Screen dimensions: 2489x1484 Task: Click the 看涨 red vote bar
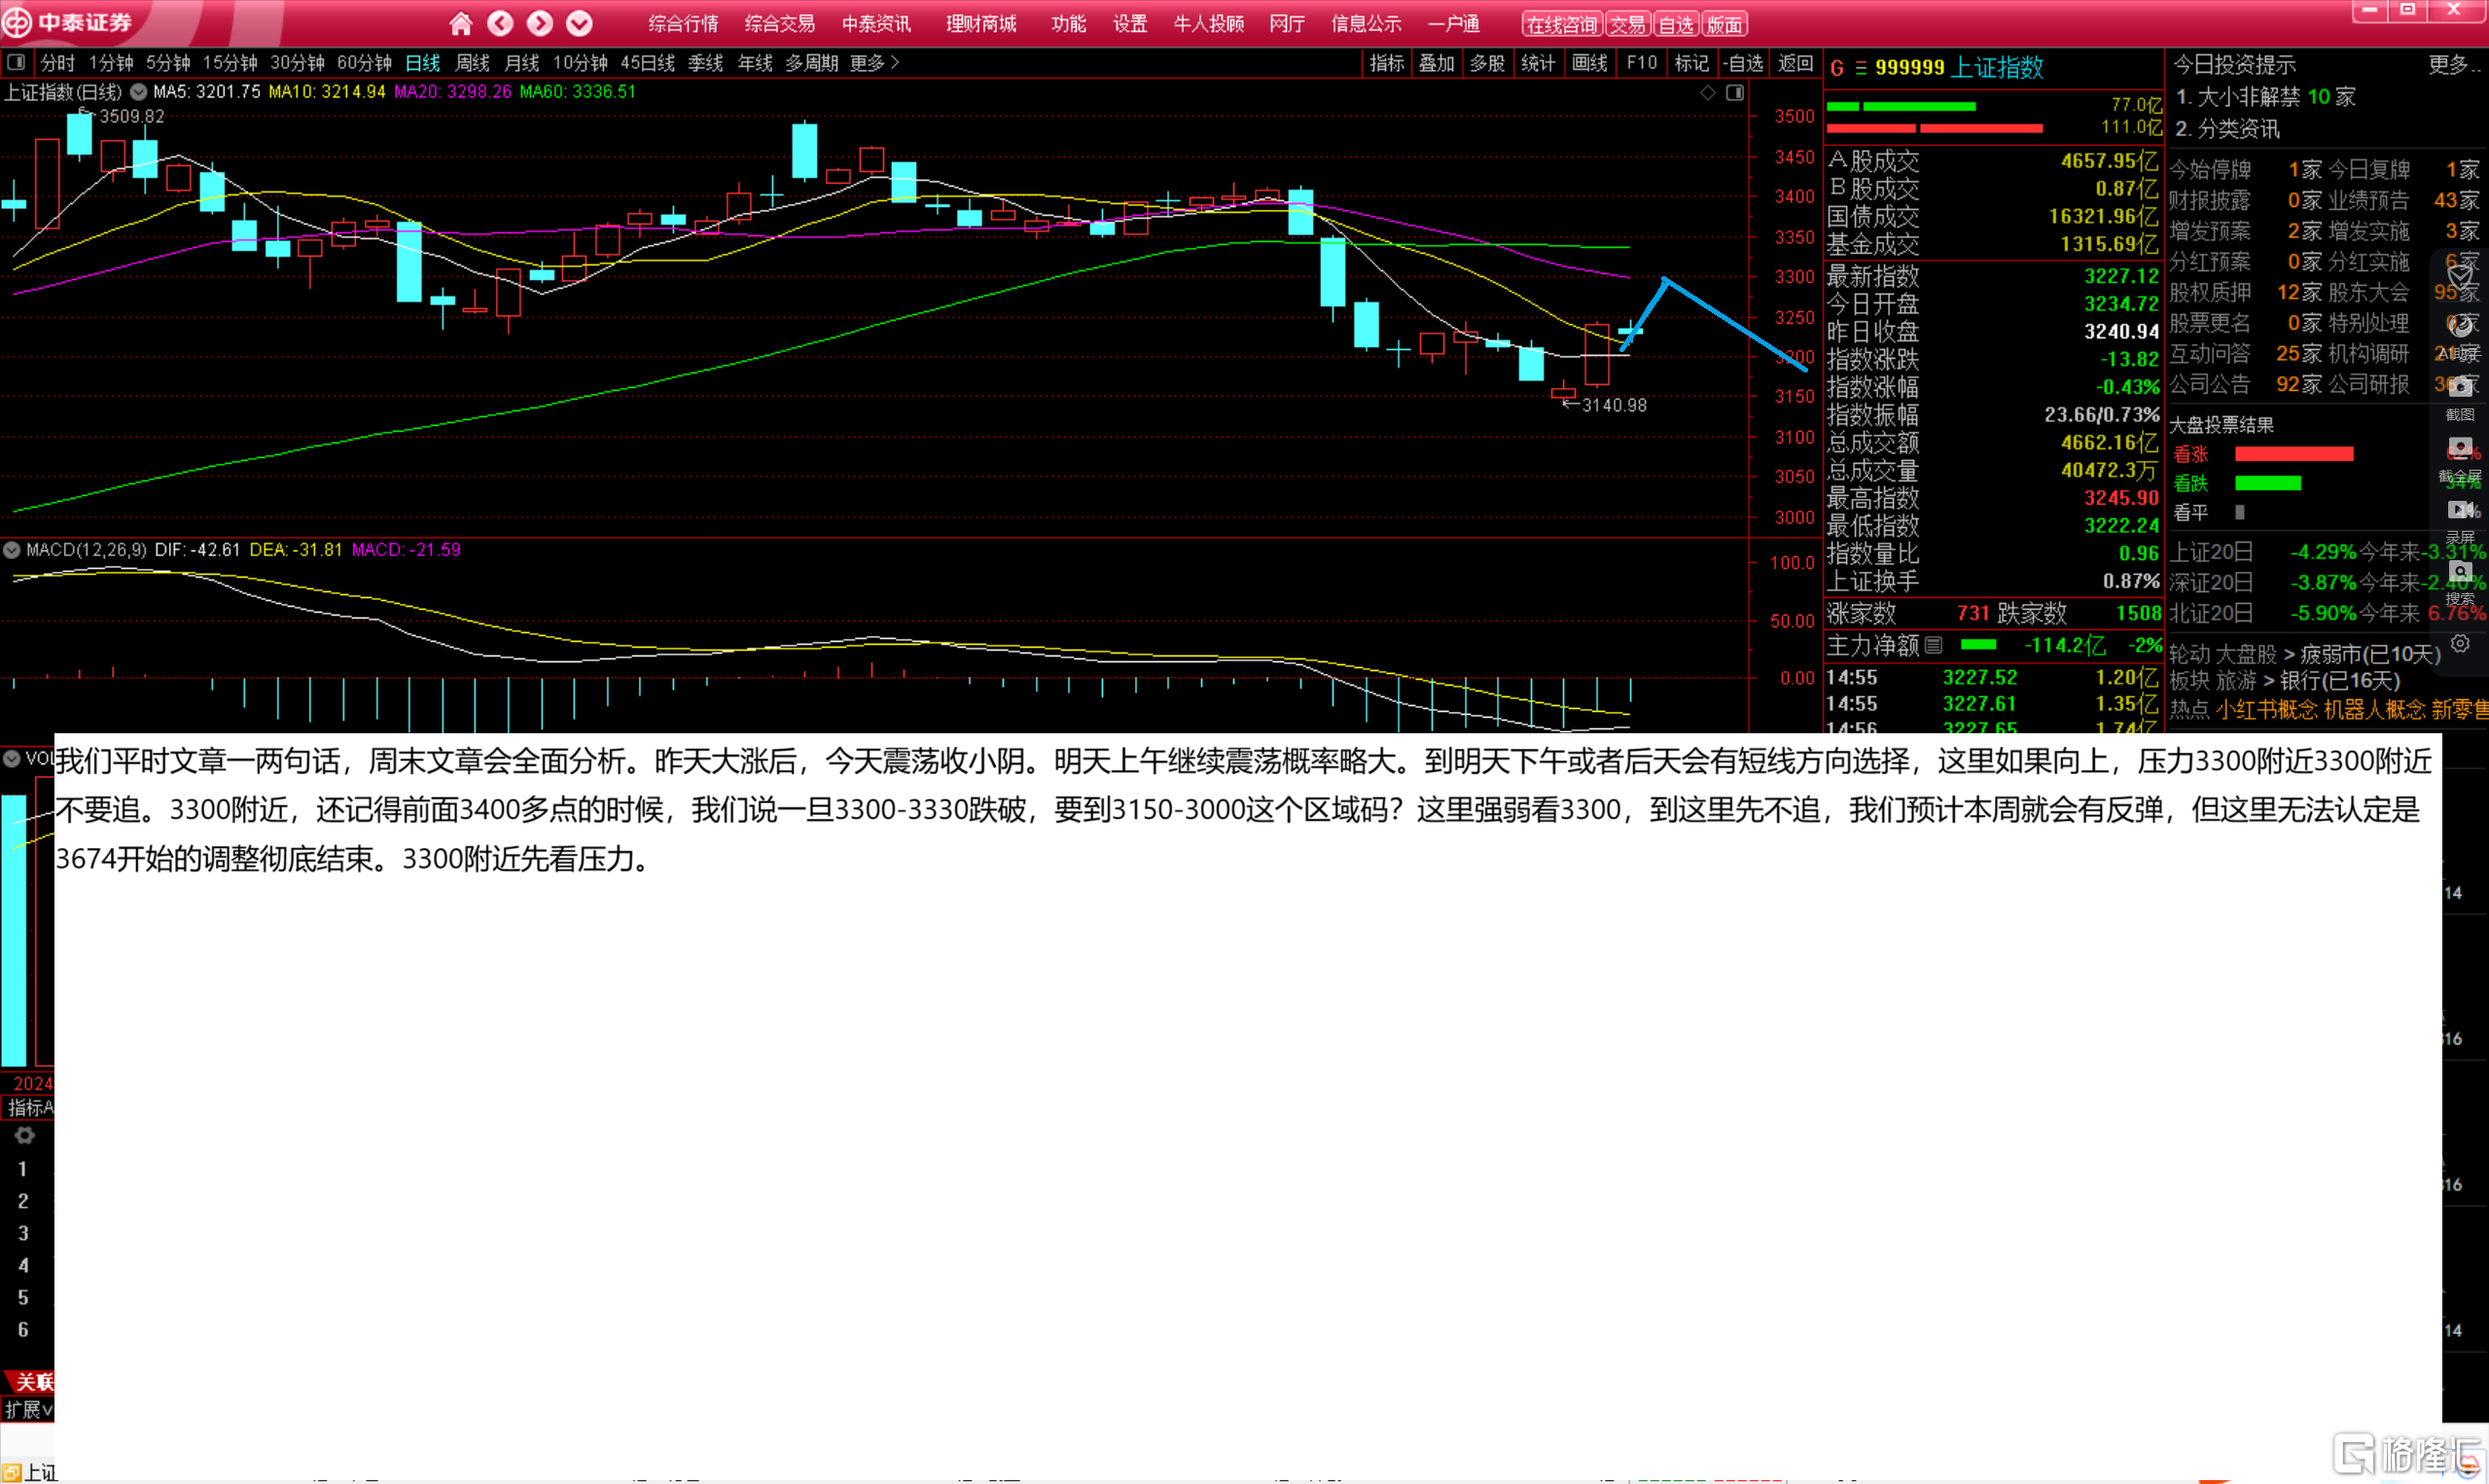click(2294, 455)
